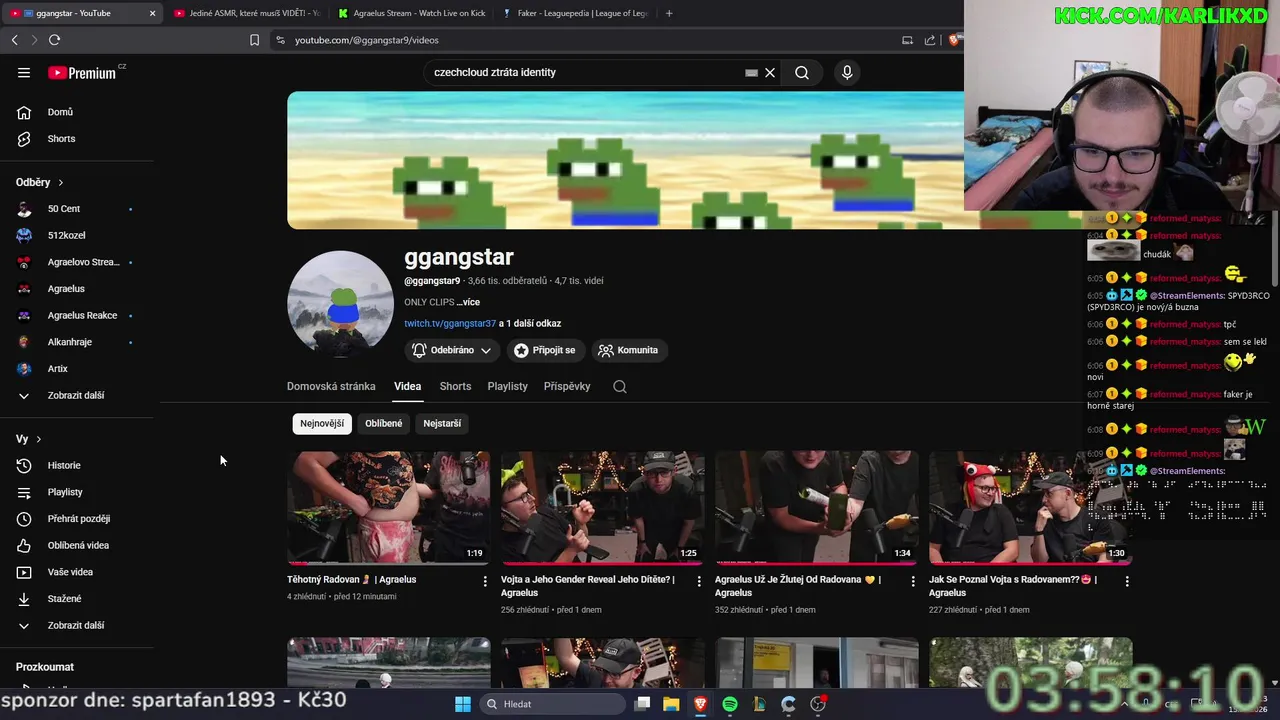Image resolution: width=1280 pixels, height=720 pixels.
Task: Start voice search with microphone icon
Action: tap(847, 72)
